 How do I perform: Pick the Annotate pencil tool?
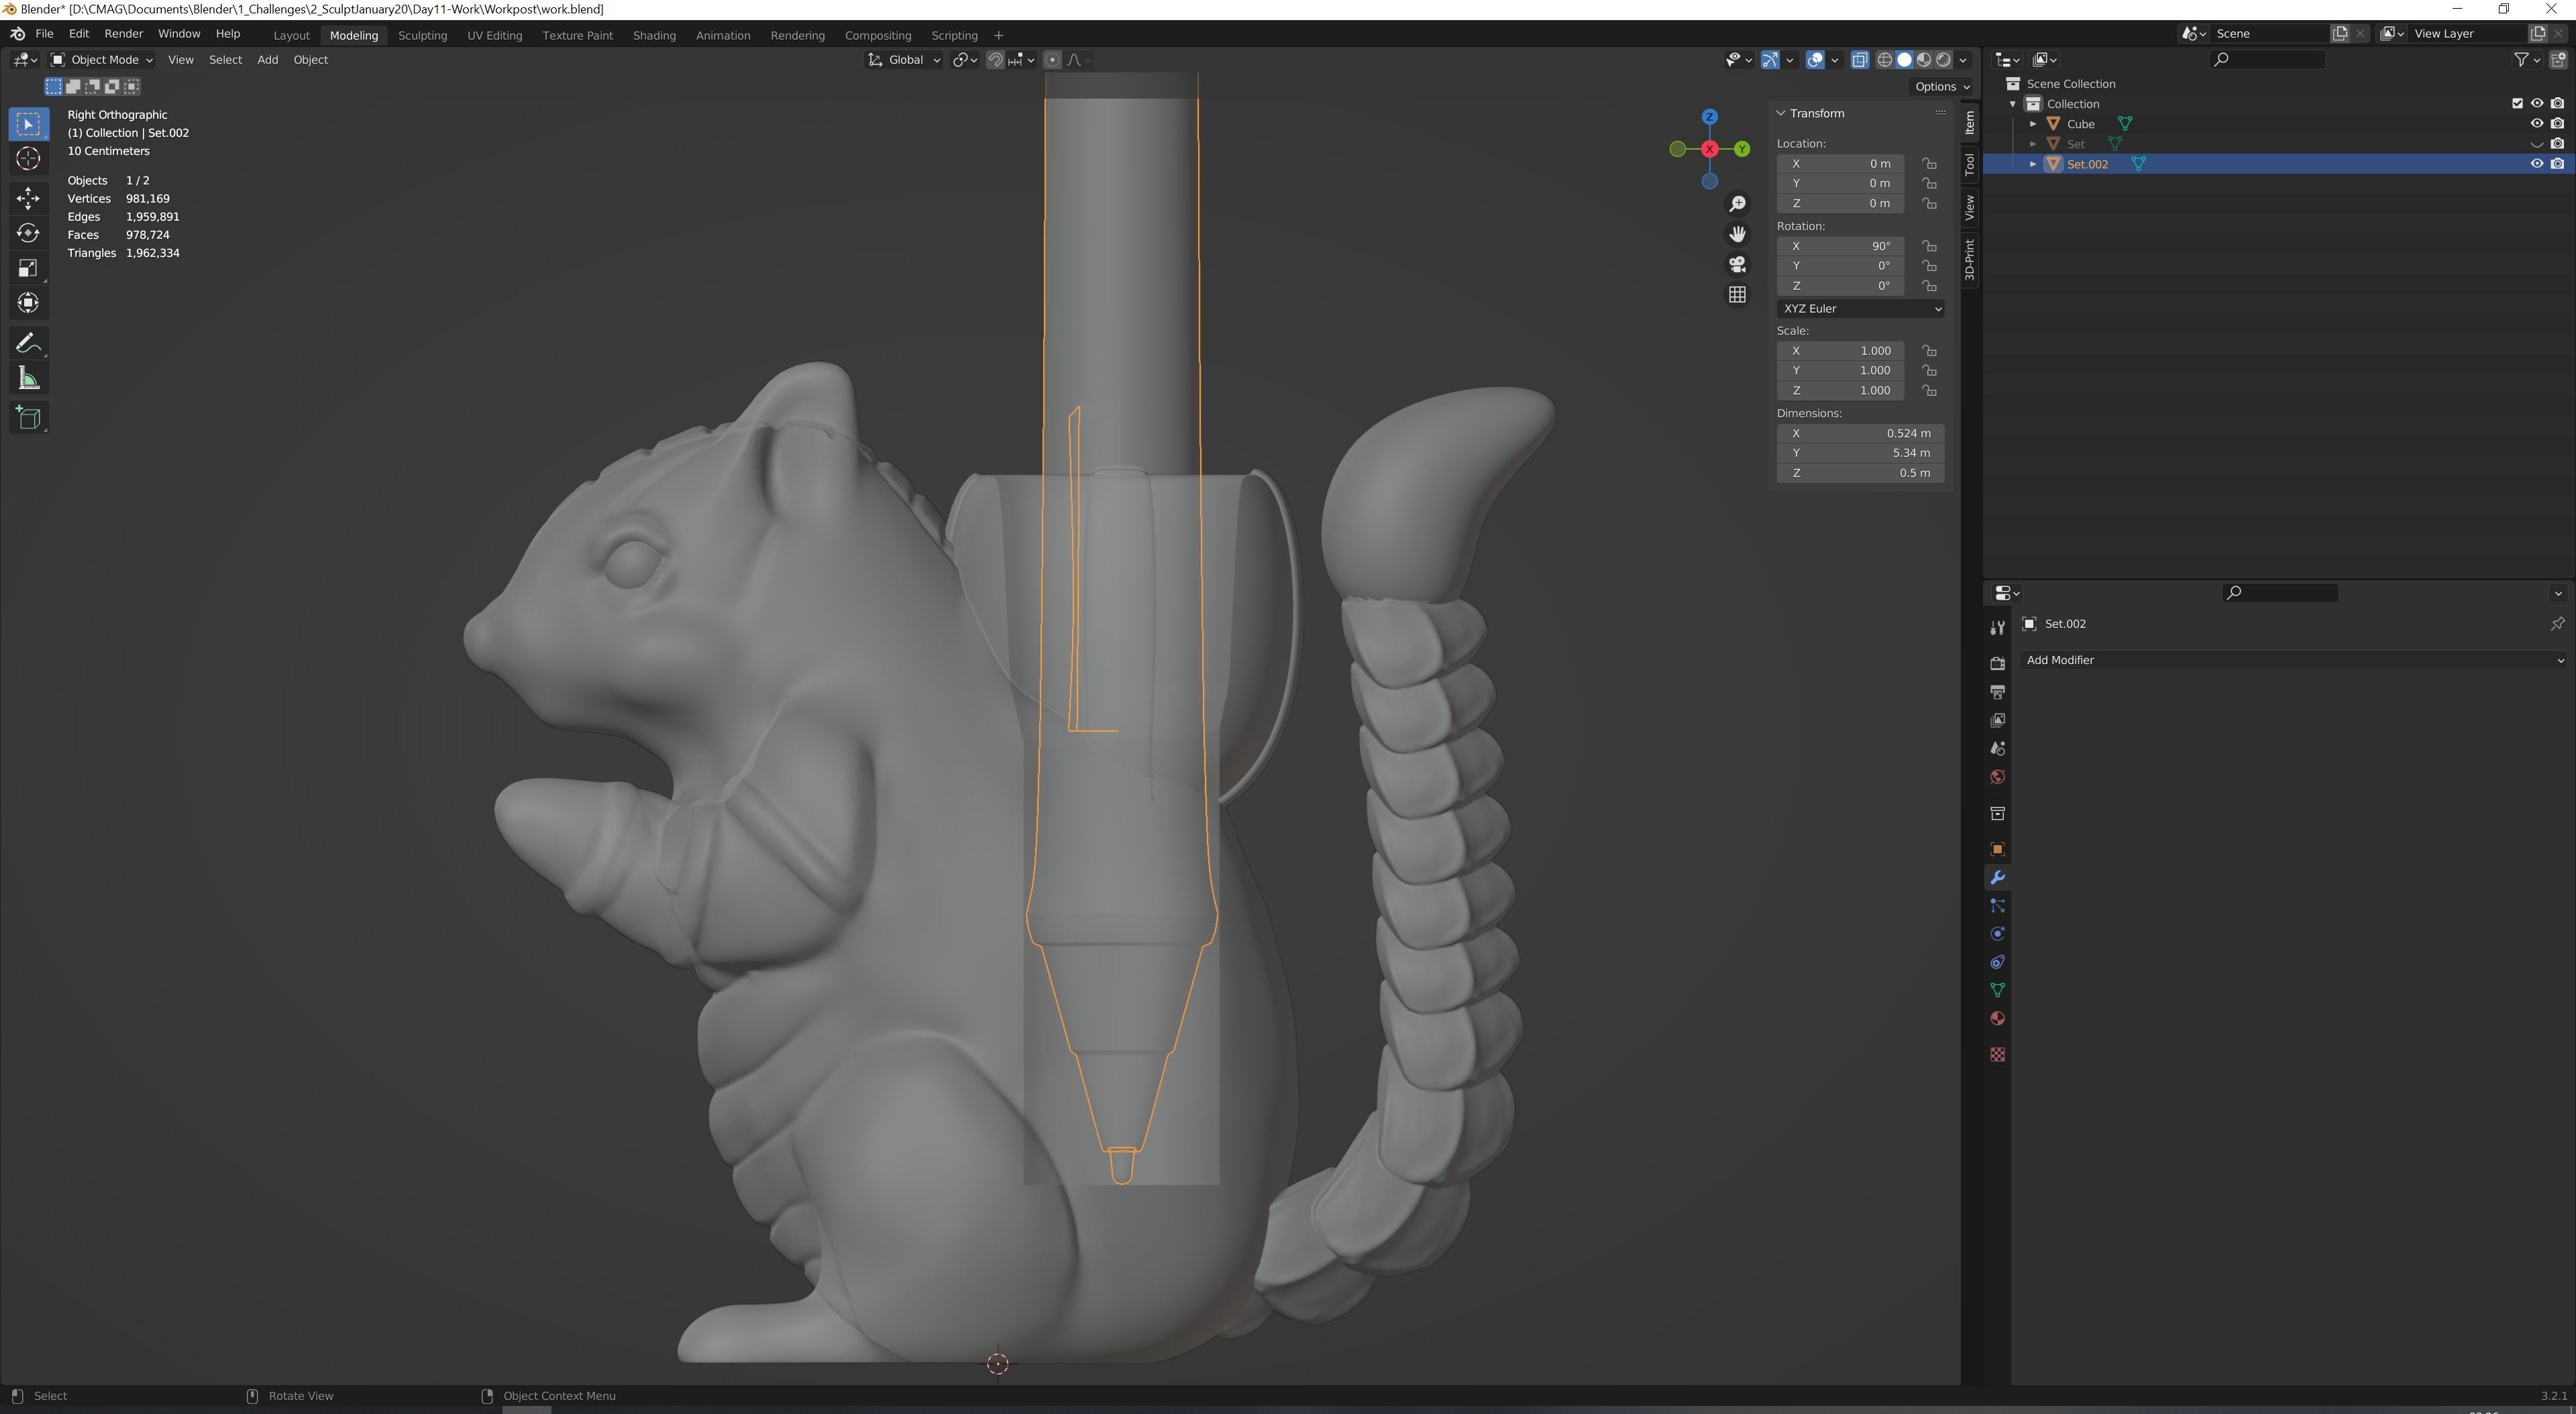[28, 344]
